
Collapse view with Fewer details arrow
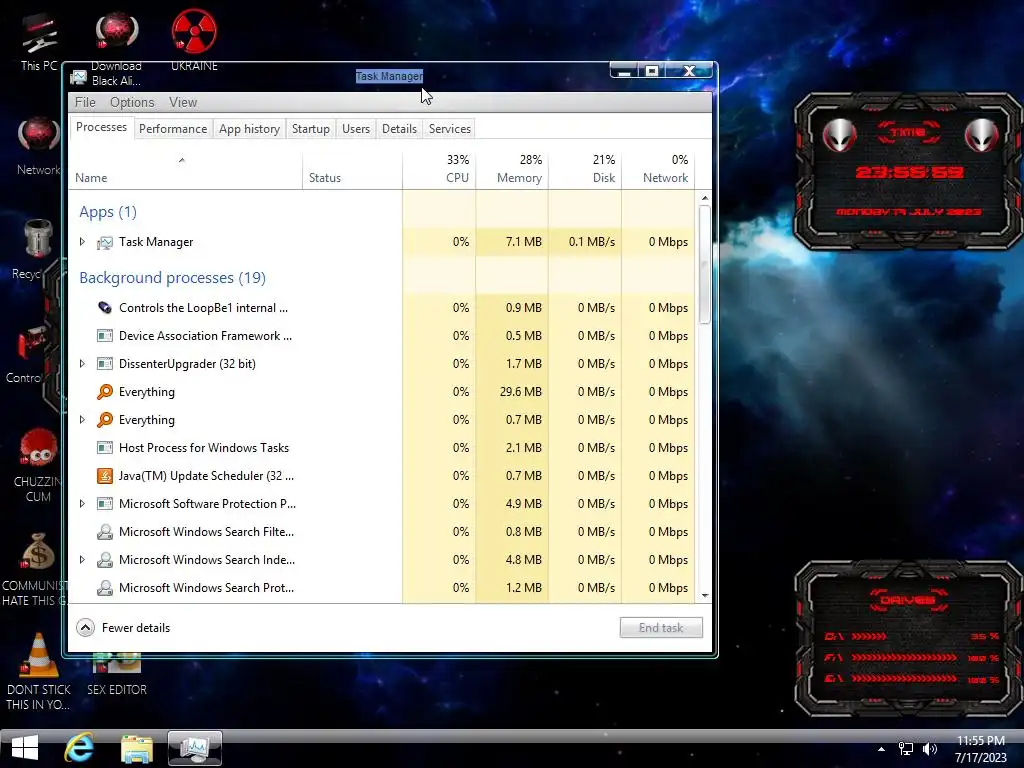pos(86,628)
